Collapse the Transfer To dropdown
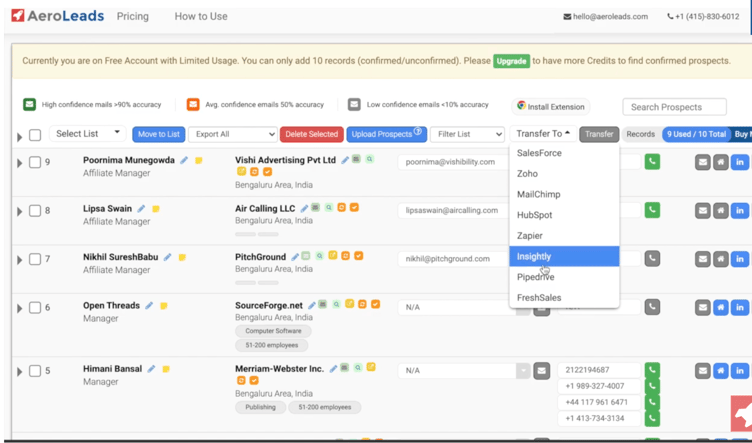The height and width of the screenshot is (443, 752). point(543,134)
